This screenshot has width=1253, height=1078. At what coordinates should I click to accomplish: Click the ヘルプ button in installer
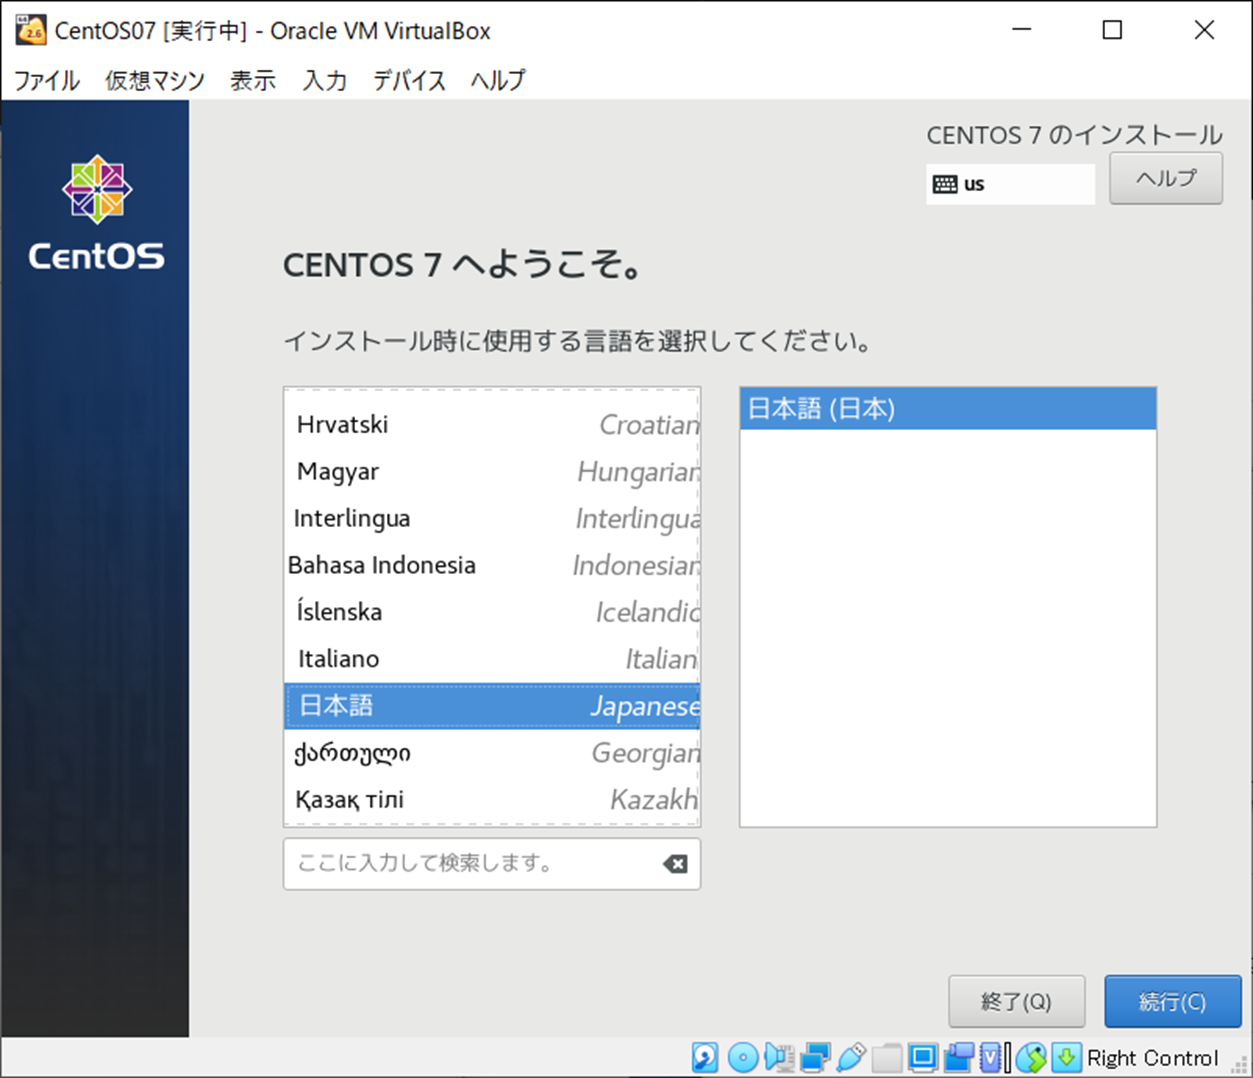(1166, 179)
